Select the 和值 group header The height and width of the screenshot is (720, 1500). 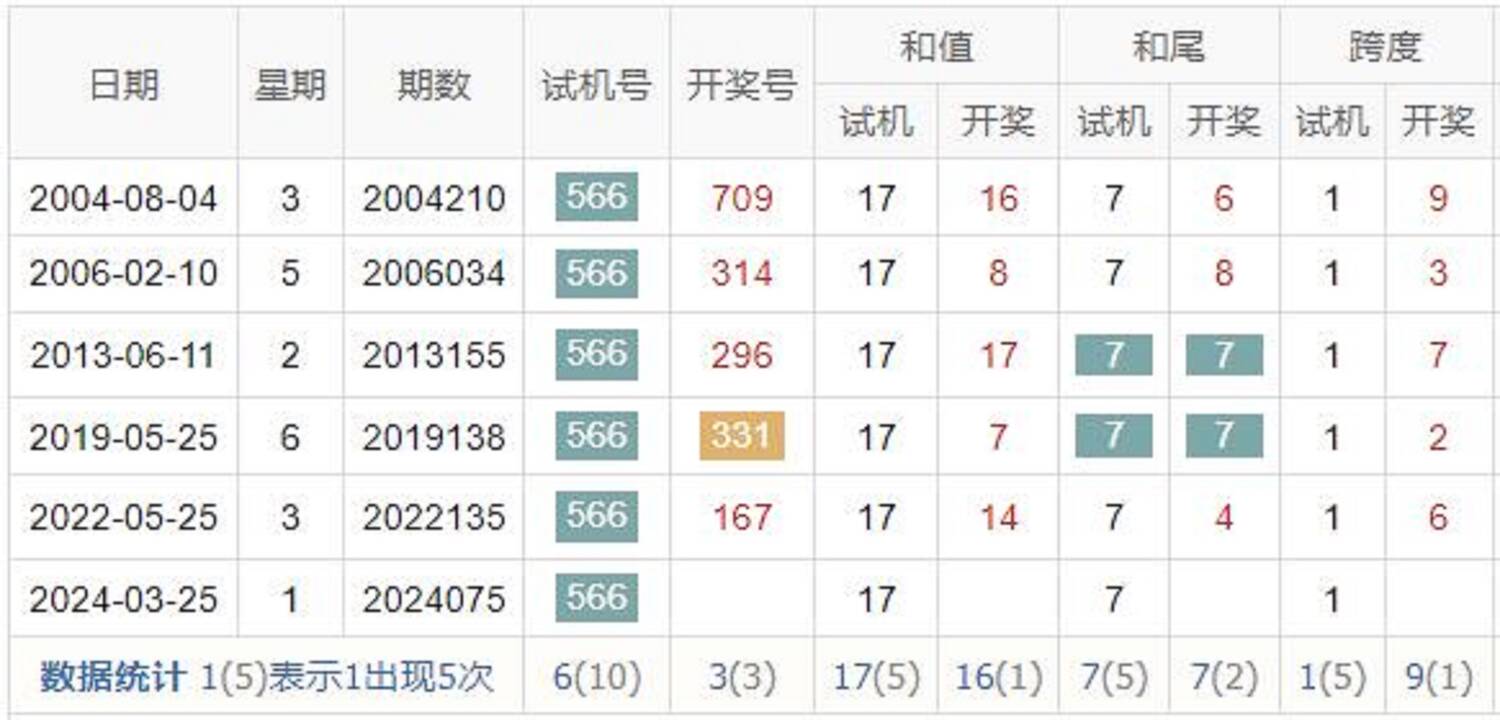pyautogui.click(x=936, y=47)
